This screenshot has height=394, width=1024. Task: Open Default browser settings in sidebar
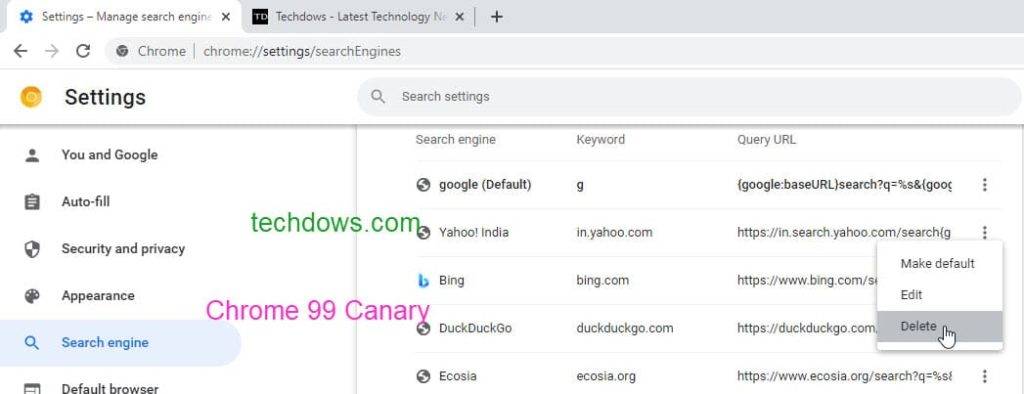110,389
